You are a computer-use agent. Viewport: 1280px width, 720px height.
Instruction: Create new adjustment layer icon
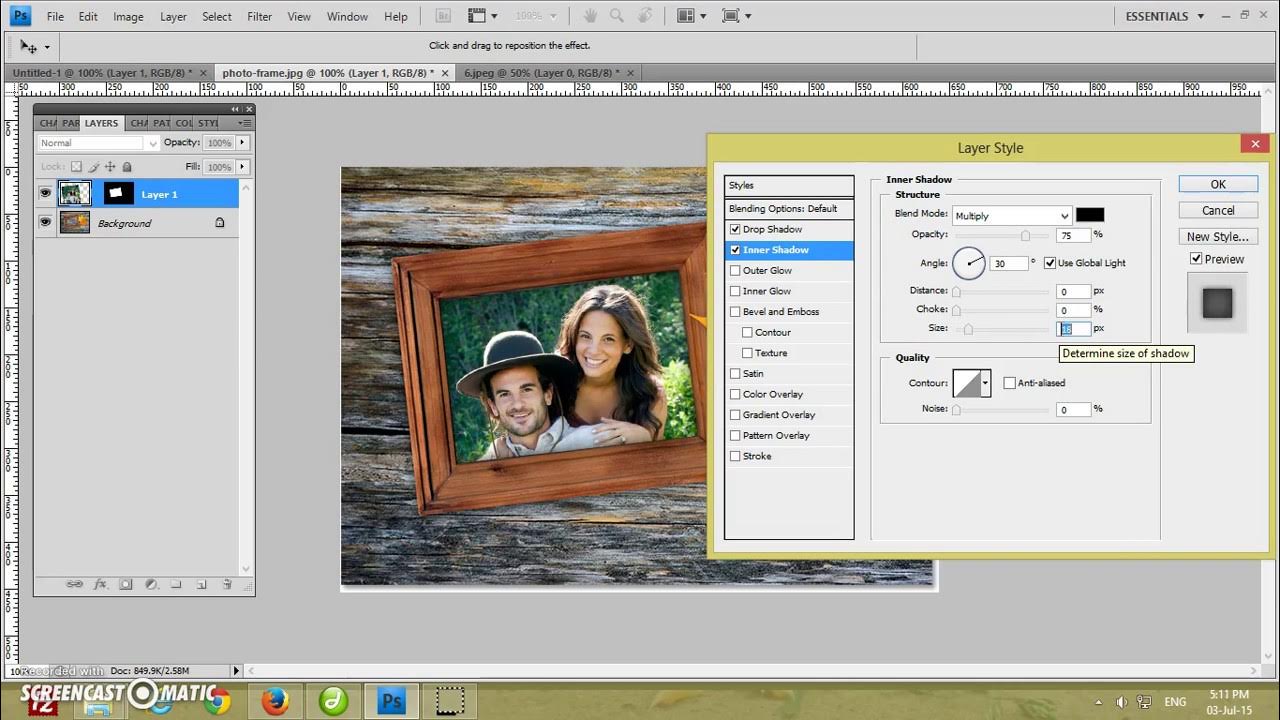click(151, 584)
